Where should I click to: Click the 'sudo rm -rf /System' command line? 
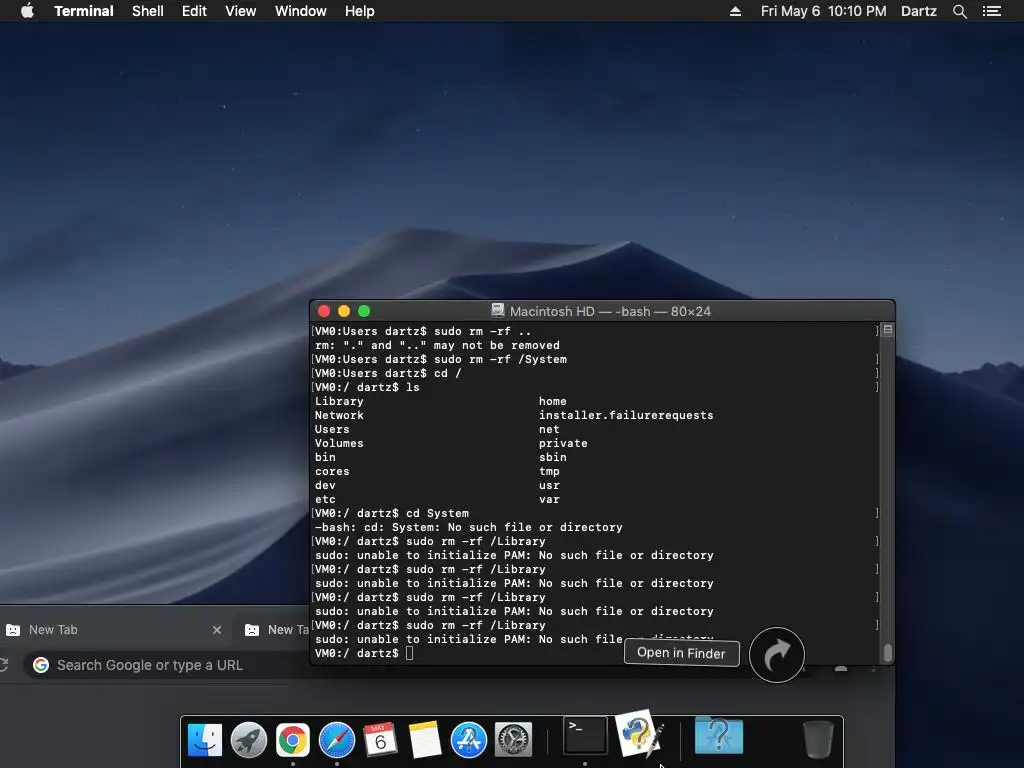click(441, 359)
